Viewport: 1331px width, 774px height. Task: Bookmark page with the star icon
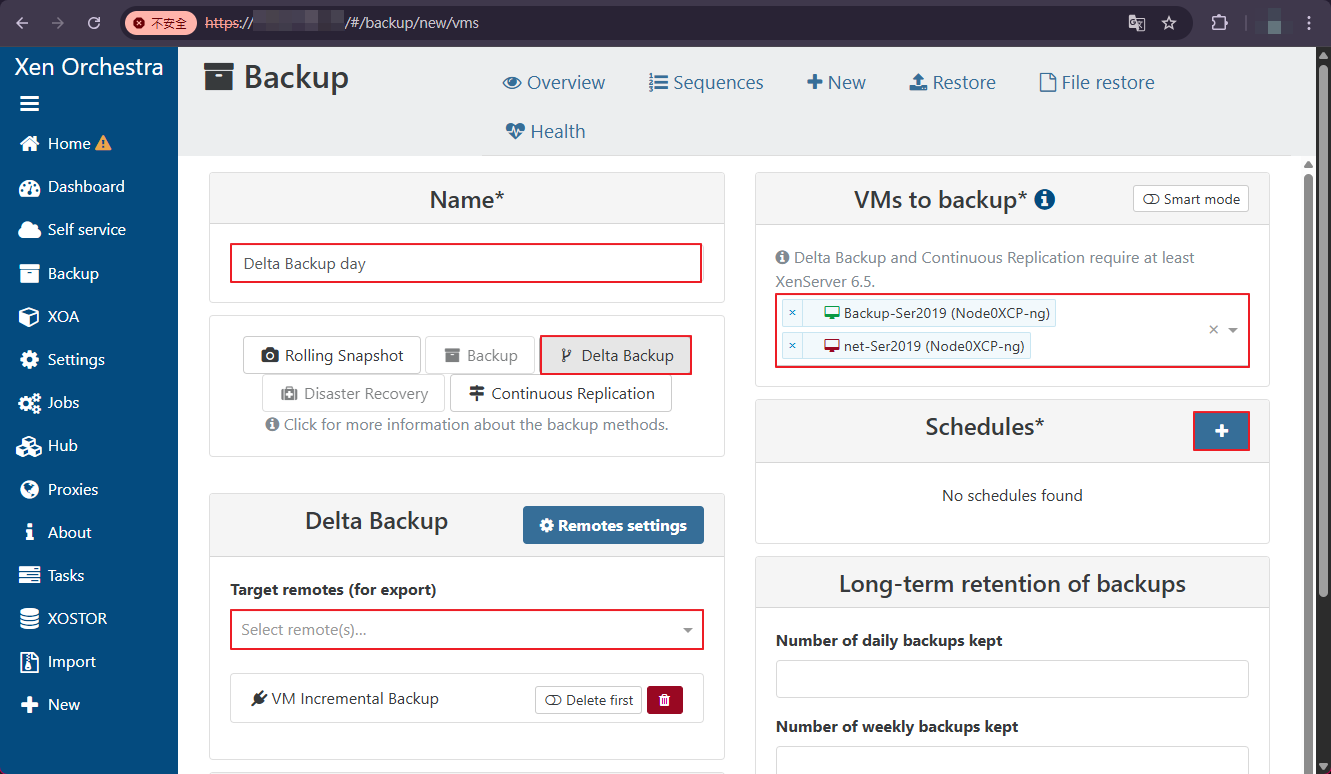[1169, 22]
